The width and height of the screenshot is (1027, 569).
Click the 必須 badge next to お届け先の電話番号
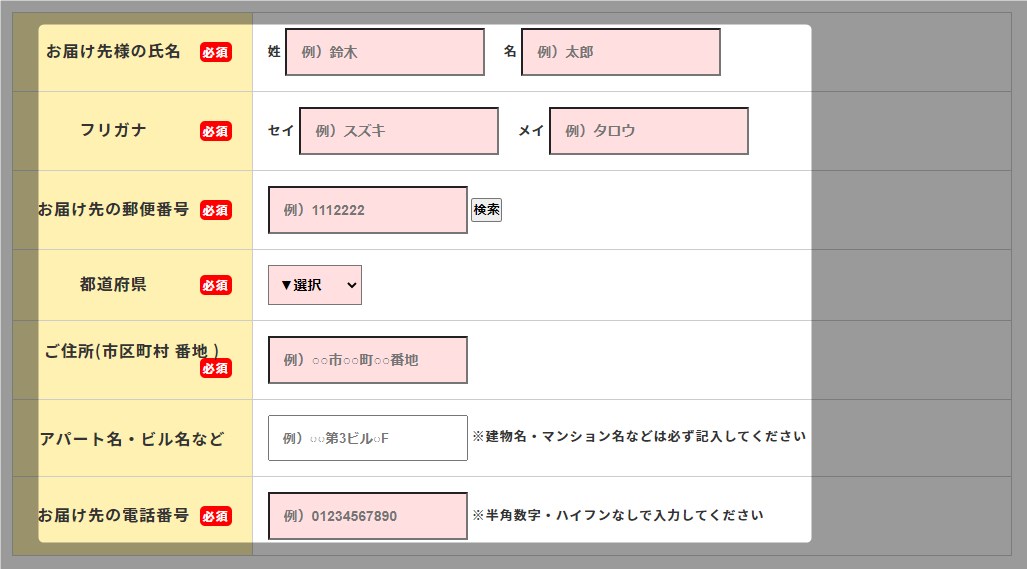tap(215, 516)
